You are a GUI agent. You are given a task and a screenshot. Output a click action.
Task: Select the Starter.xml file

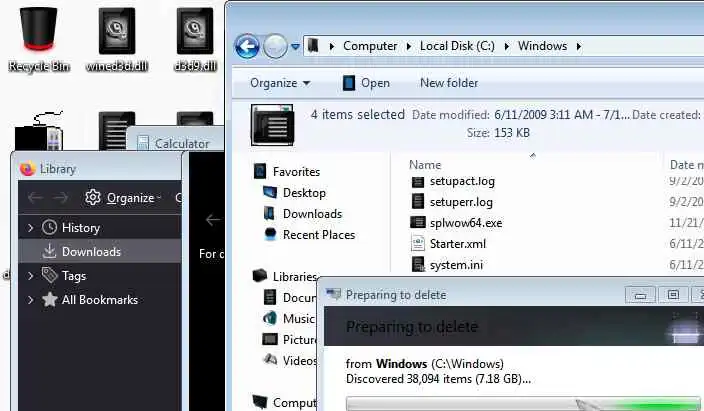458,244
